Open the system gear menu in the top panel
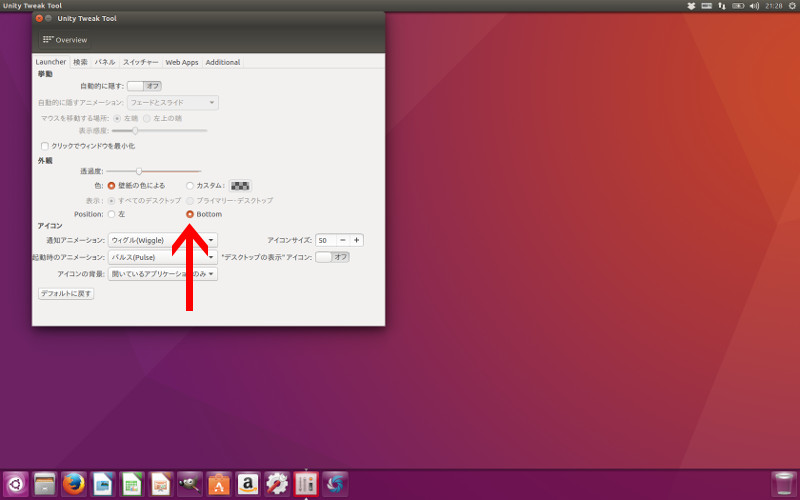800x500 pixels. 792,6
